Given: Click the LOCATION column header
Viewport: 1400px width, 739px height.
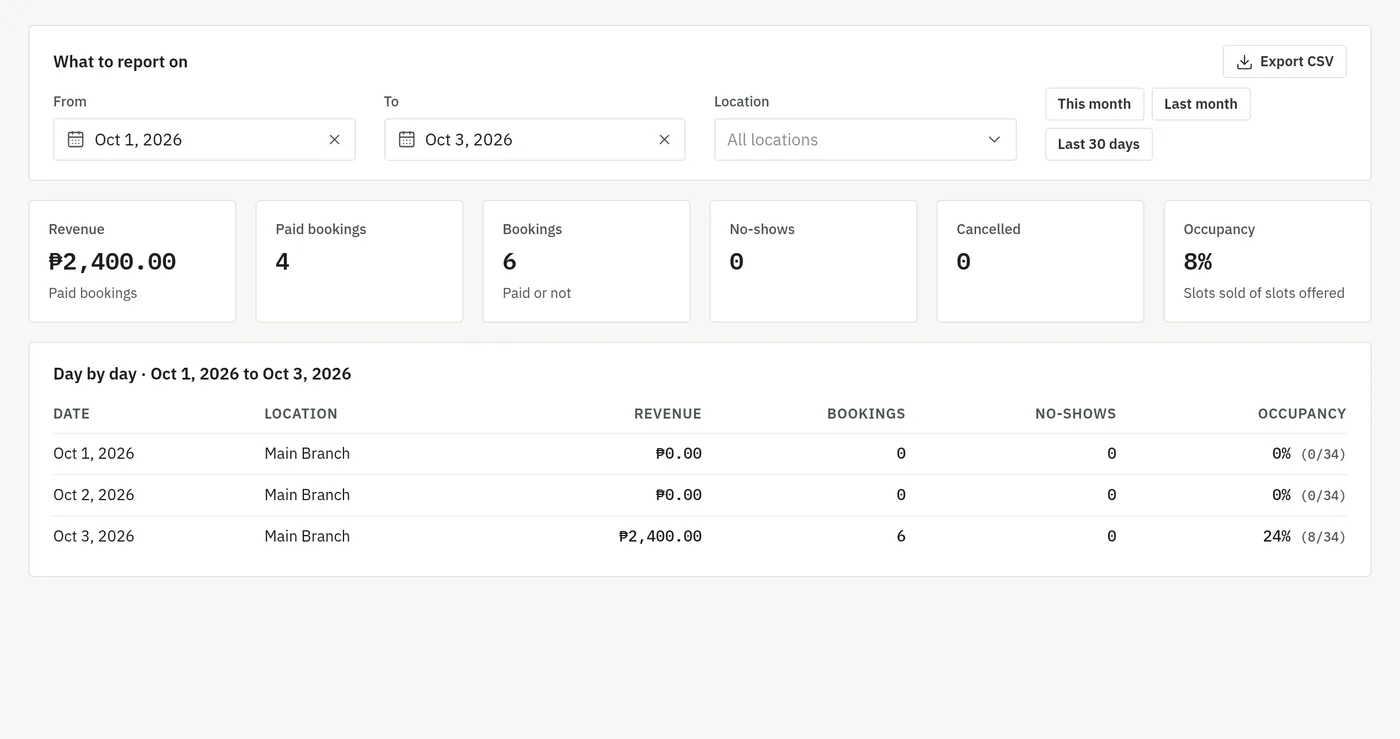Looking at the screenshot, I should (301, 414).
